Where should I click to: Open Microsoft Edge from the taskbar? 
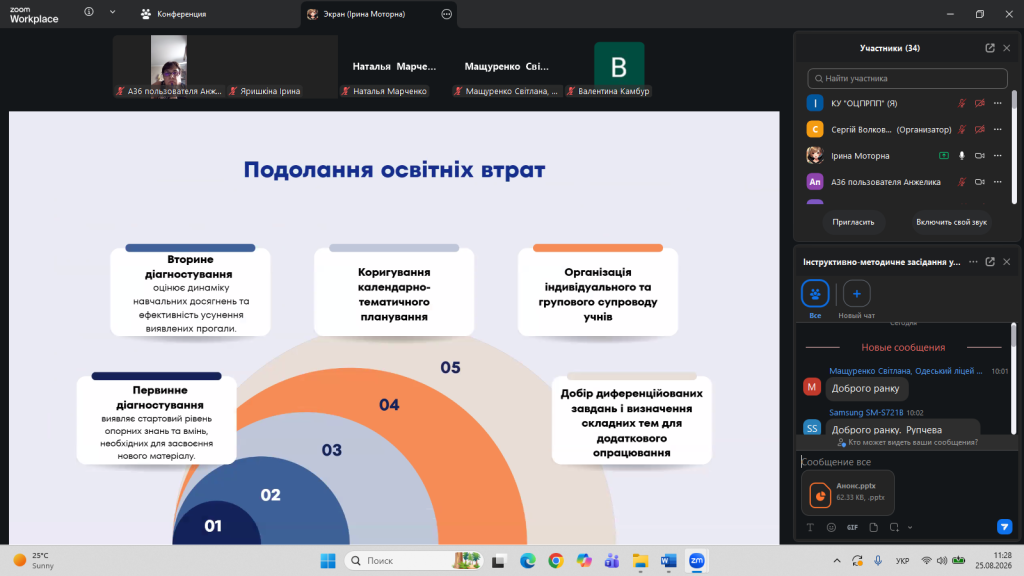point(528,560)
